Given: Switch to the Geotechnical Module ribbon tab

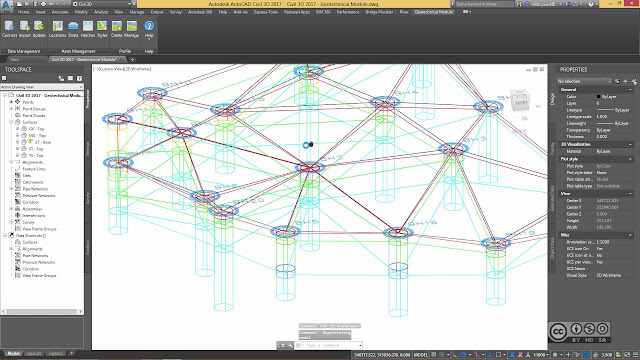Looking at the screenshot, I should (433, 12).
